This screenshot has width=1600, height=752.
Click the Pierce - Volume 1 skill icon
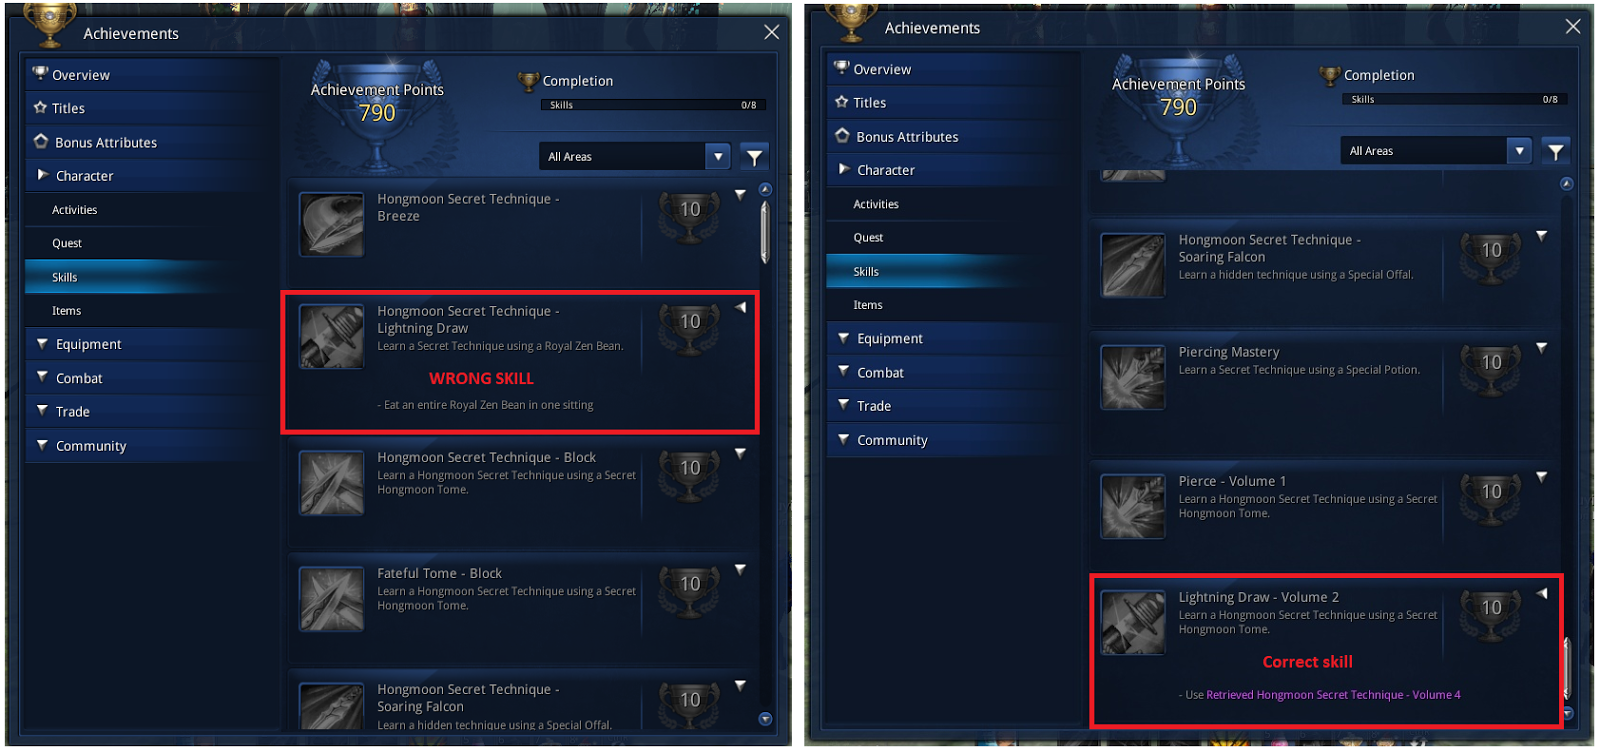pyautogui.click(x=1132, y=506)
